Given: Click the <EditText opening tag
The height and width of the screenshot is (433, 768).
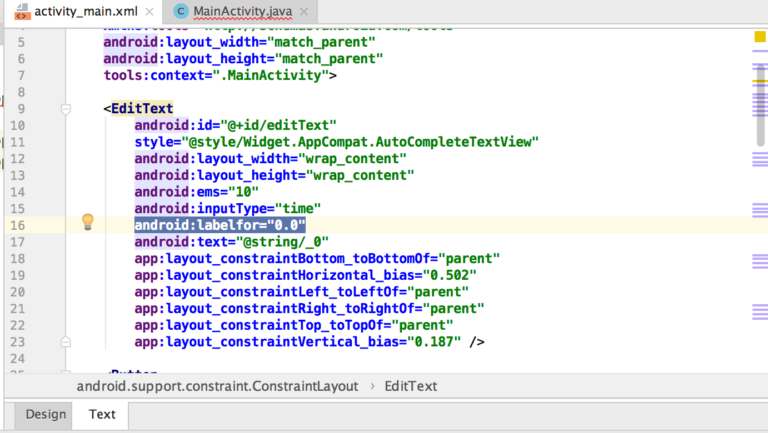Looking at the screenshot, I should click(138, 109).
